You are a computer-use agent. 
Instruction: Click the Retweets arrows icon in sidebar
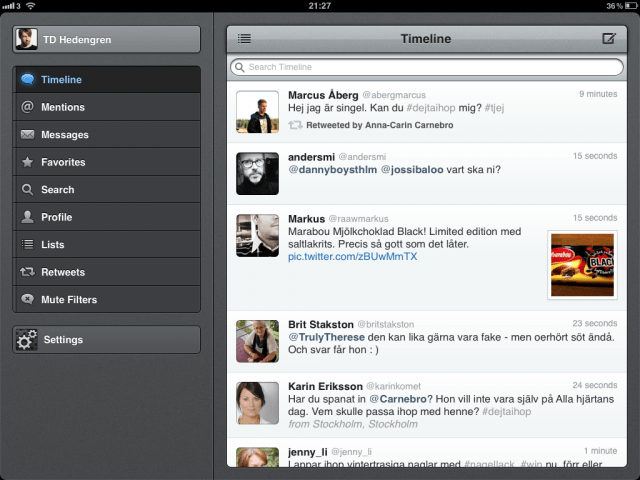click(x=27, y=272)
